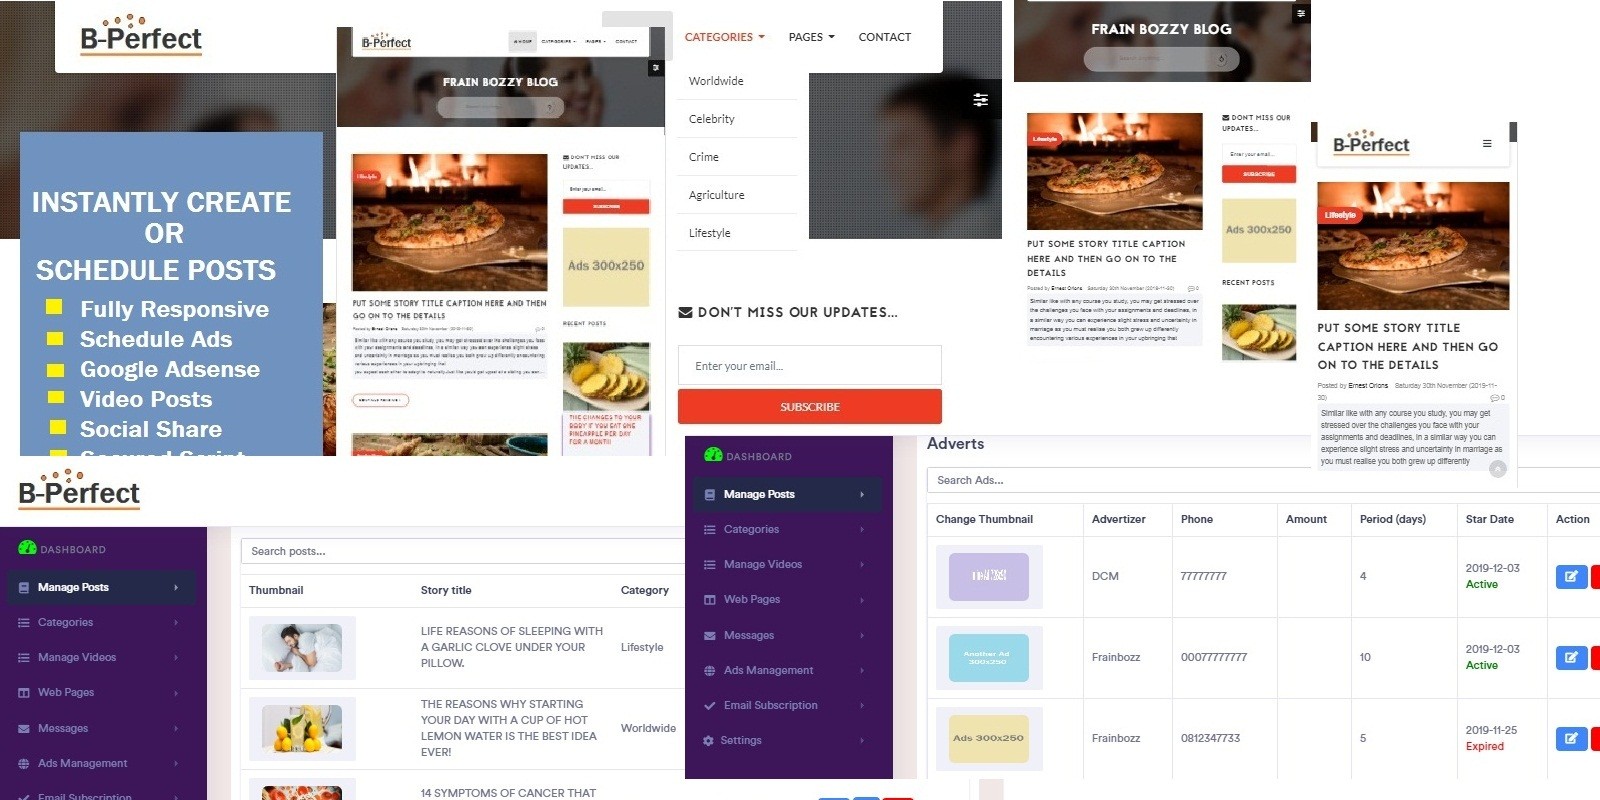Select the purple DCM advert thumbnail
1600x800 pixels.
(989, 577)
